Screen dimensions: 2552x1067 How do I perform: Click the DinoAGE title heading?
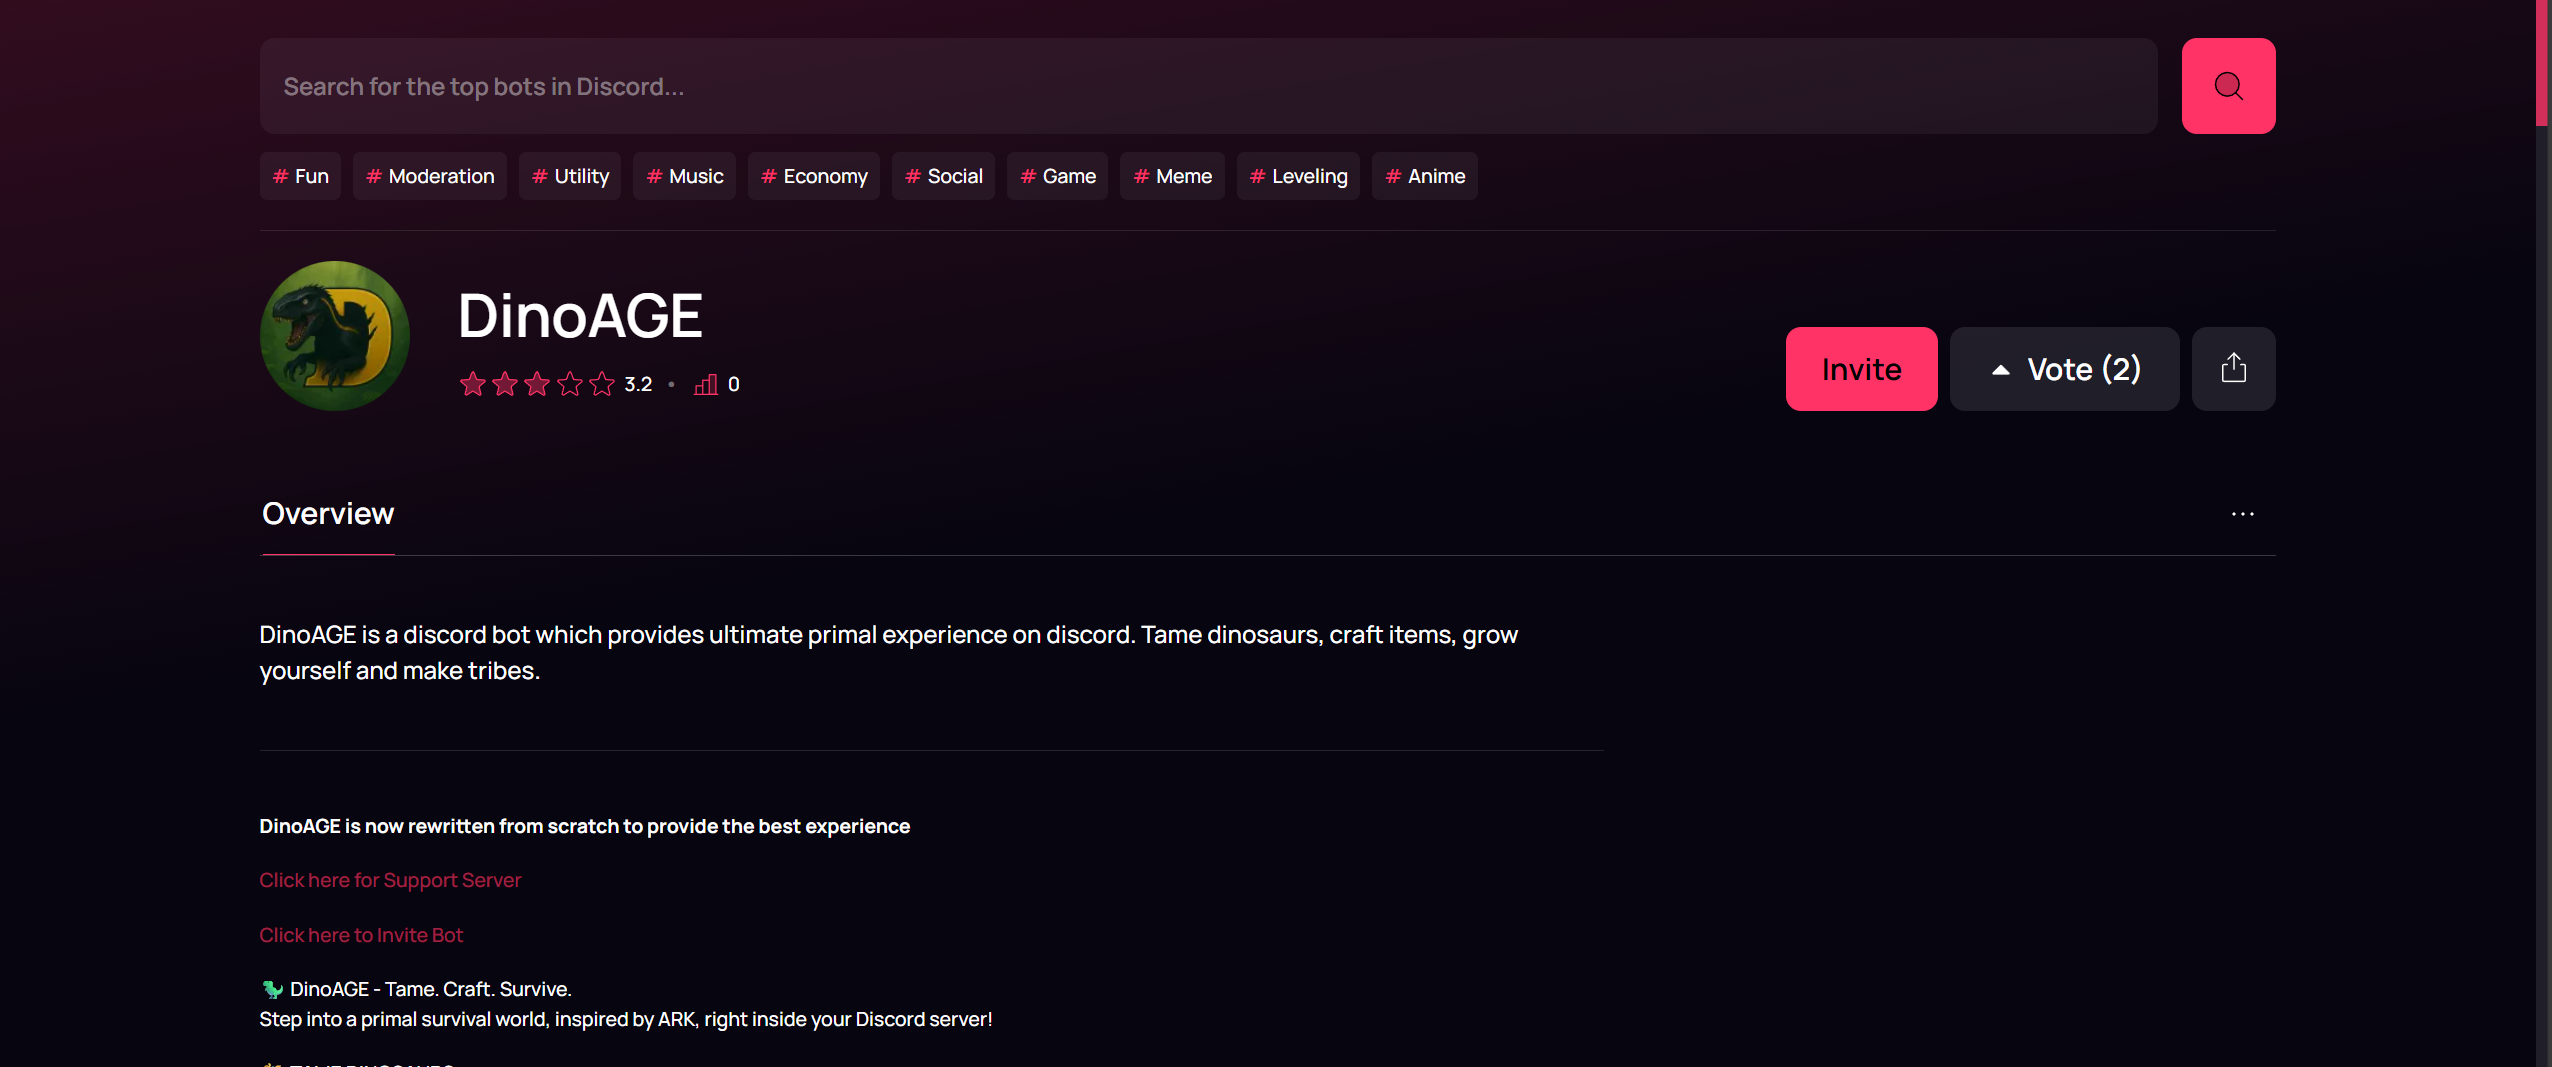[x=580, y=316]
